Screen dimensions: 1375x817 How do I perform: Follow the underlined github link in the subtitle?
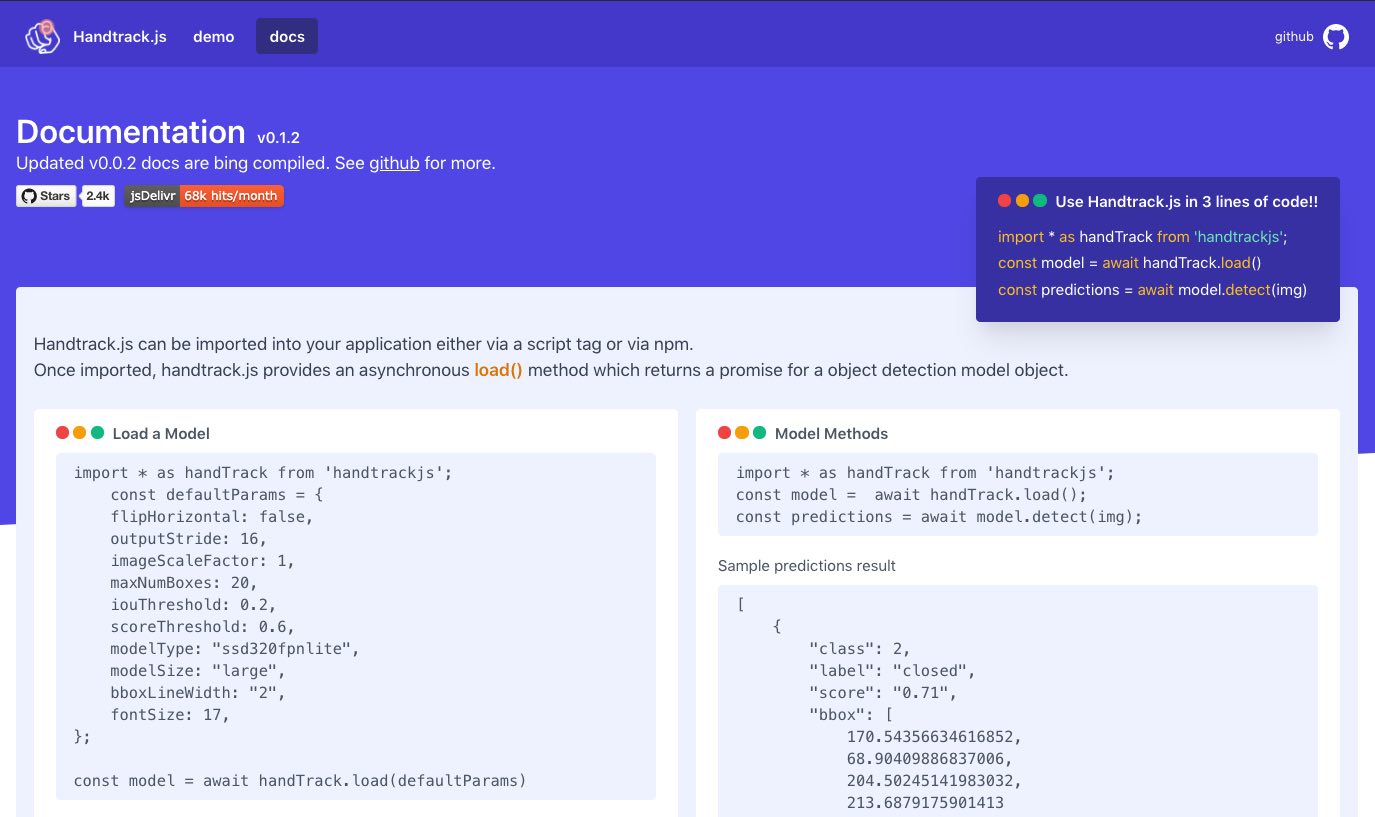pos(394,163)
